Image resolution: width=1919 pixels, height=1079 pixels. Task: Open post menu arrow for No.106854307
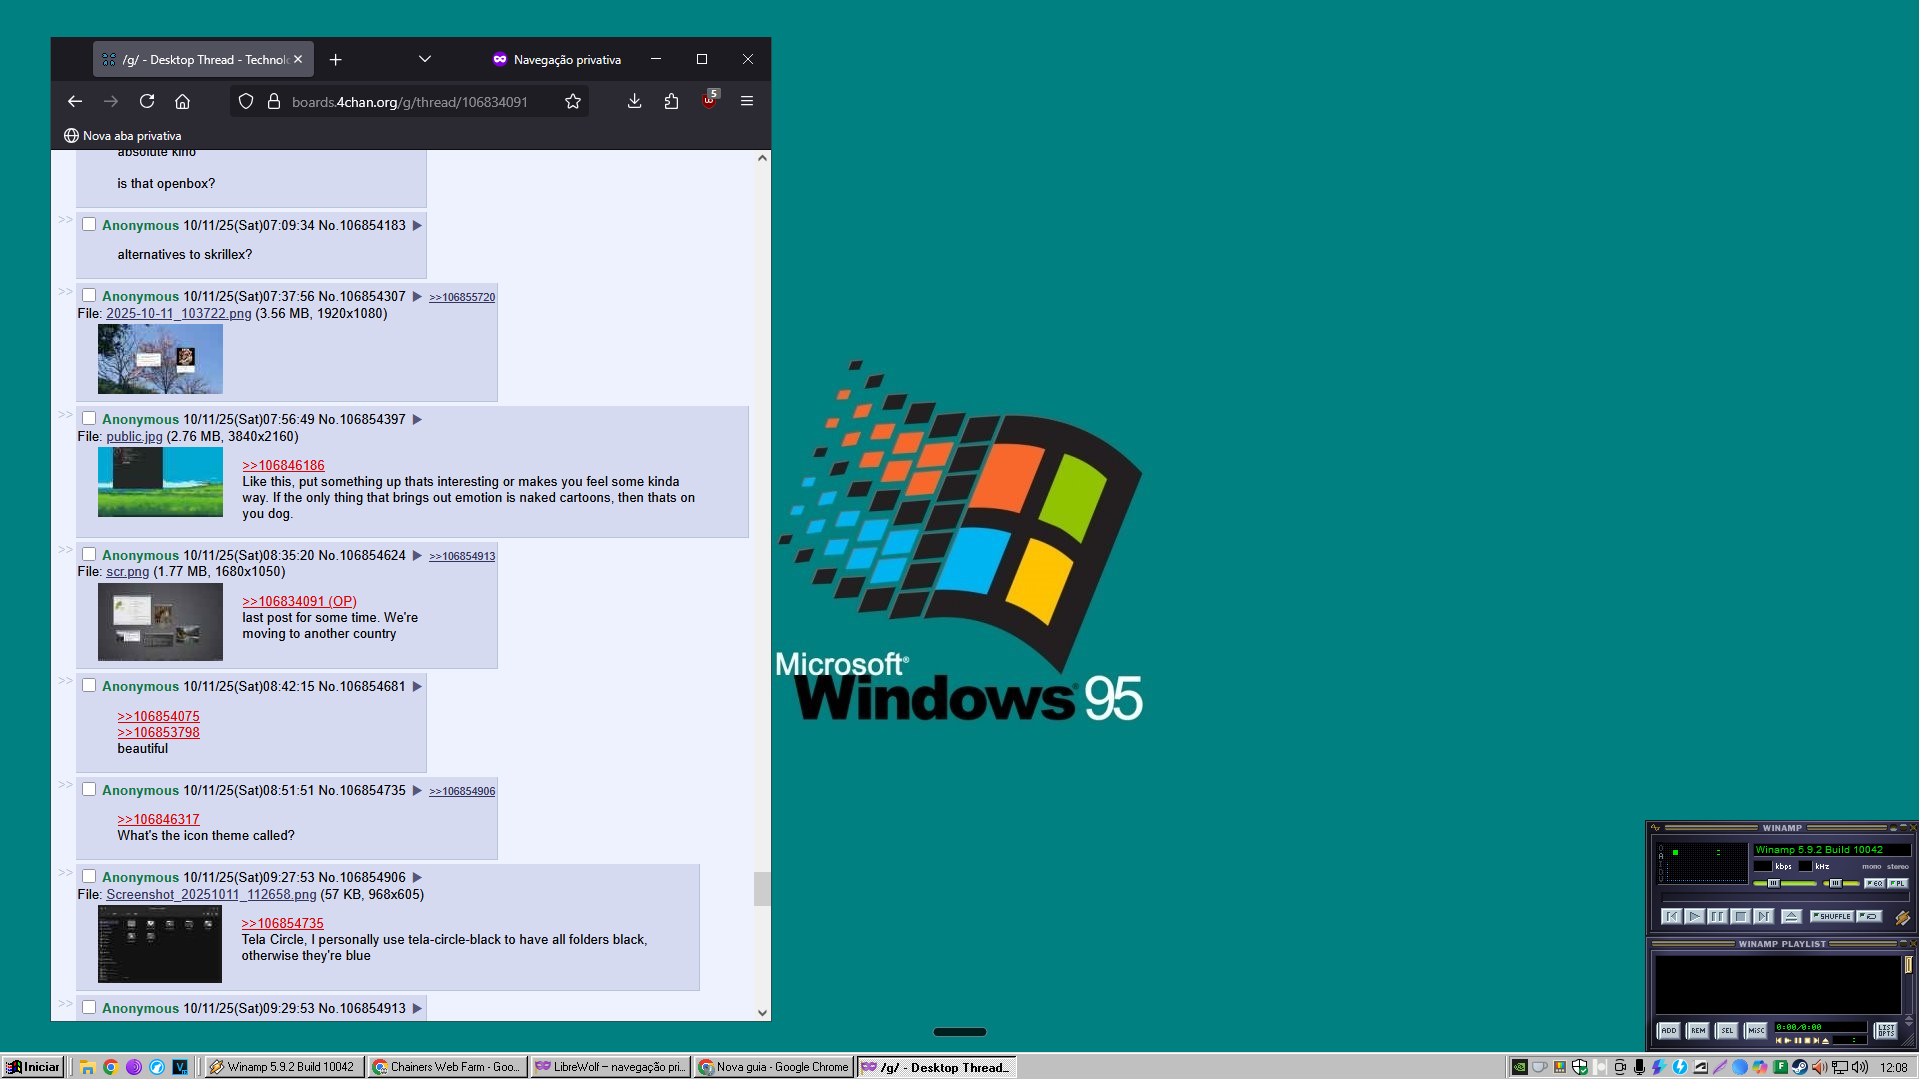click(x=417, y=296)
